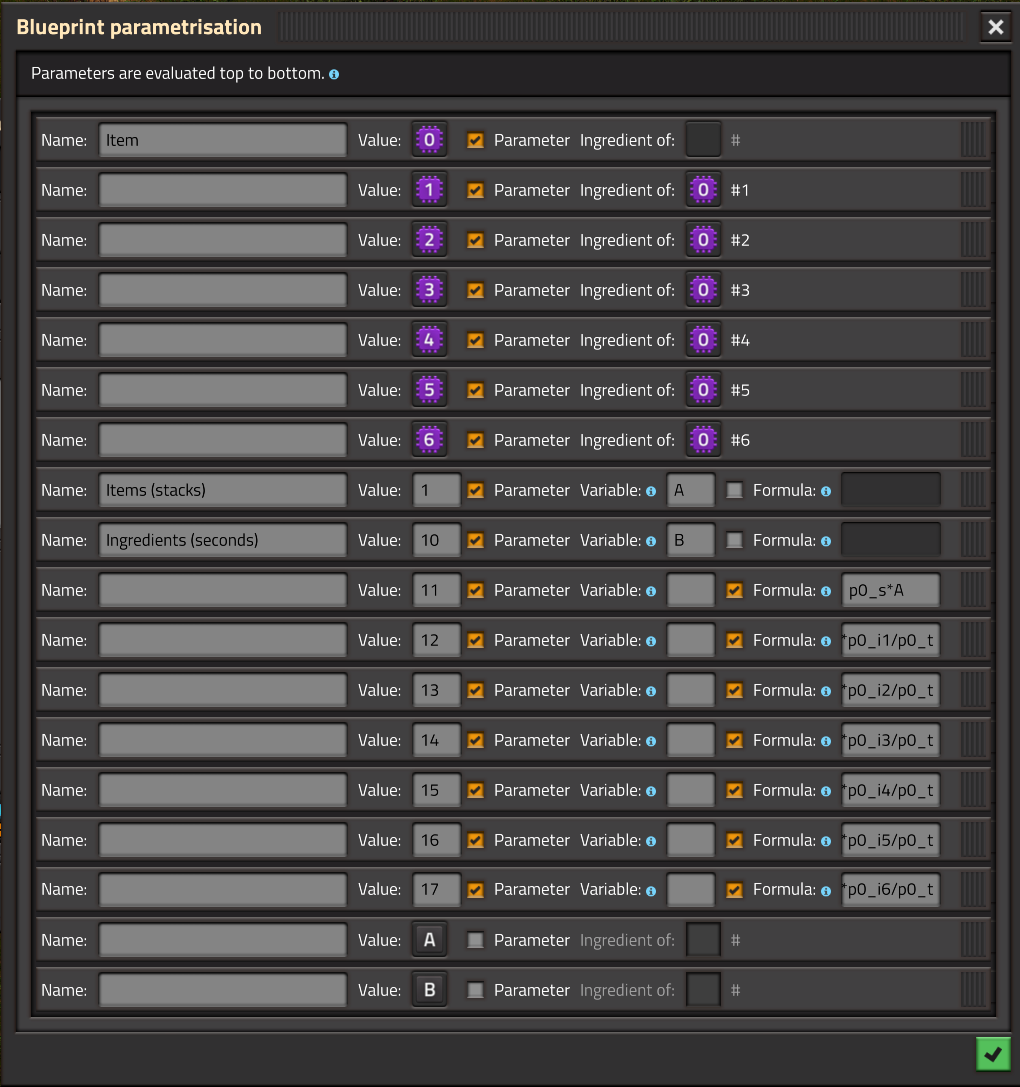The width and height of the screenshot is (1020, 1087).
Task: Click the purple parameter 0 value icon
Action: click(x=429, y=140)
